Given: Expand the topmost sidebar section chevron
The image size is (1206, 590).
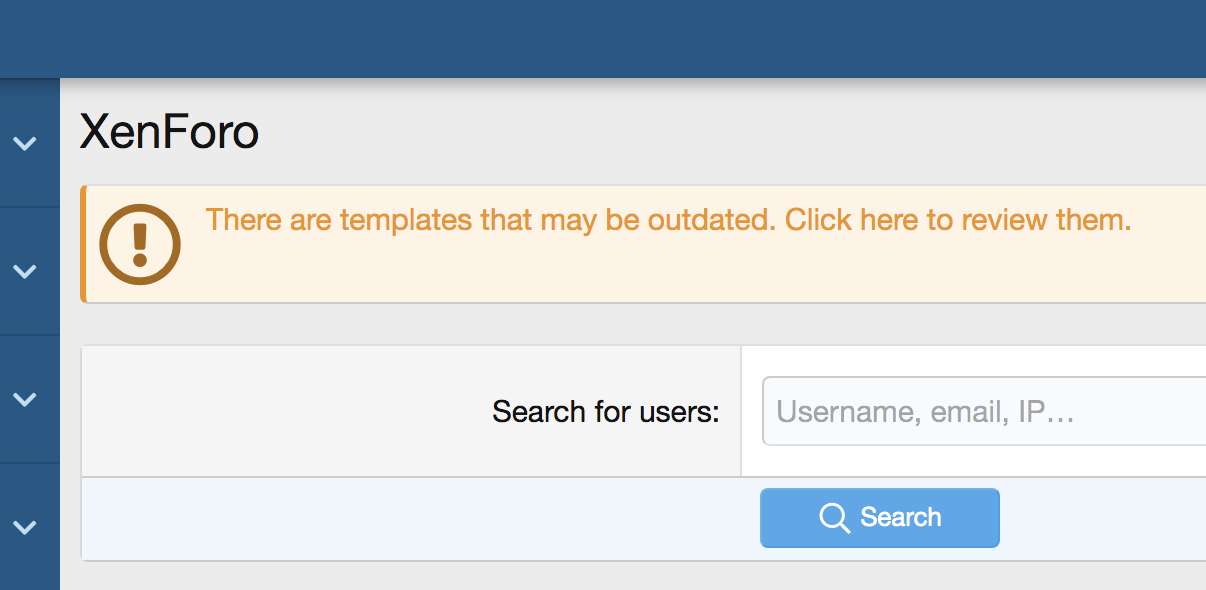Looking at the screenshot, I should [x=24, y=144].
